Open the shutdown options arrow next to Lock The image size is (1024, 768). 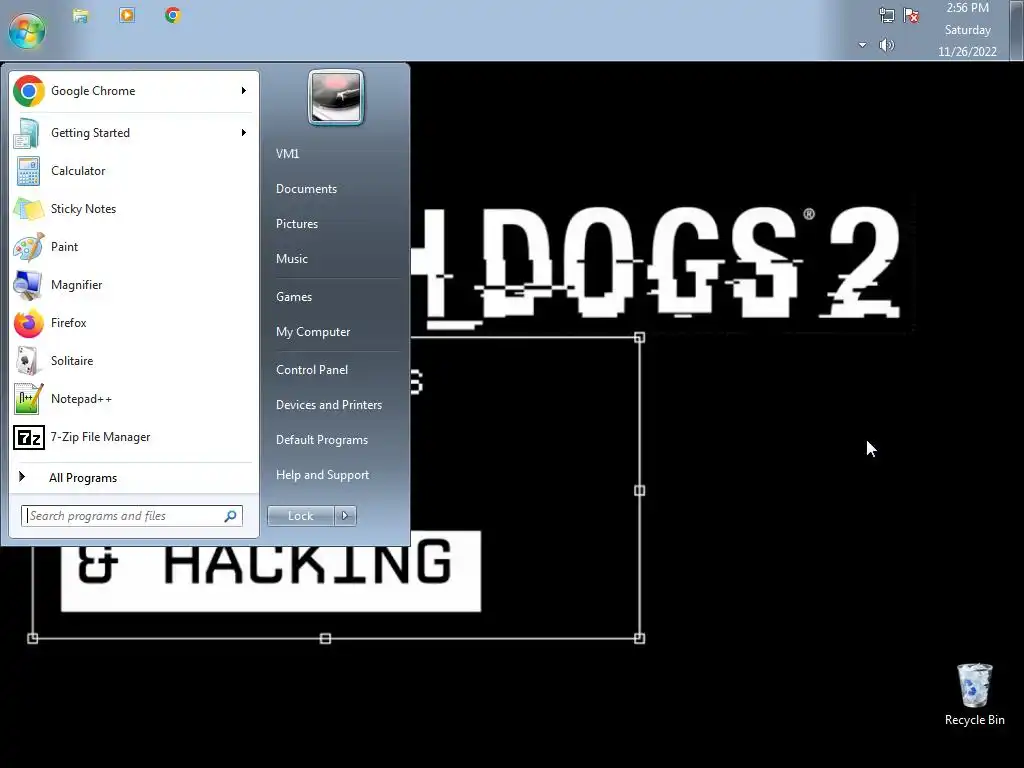(x=345, y=516)
